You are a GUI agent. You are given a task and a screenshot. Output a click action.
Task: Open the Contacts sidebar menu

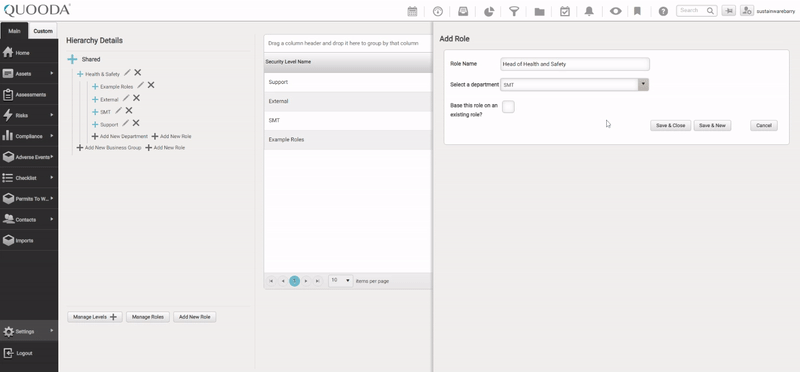[x=29, y=219]
